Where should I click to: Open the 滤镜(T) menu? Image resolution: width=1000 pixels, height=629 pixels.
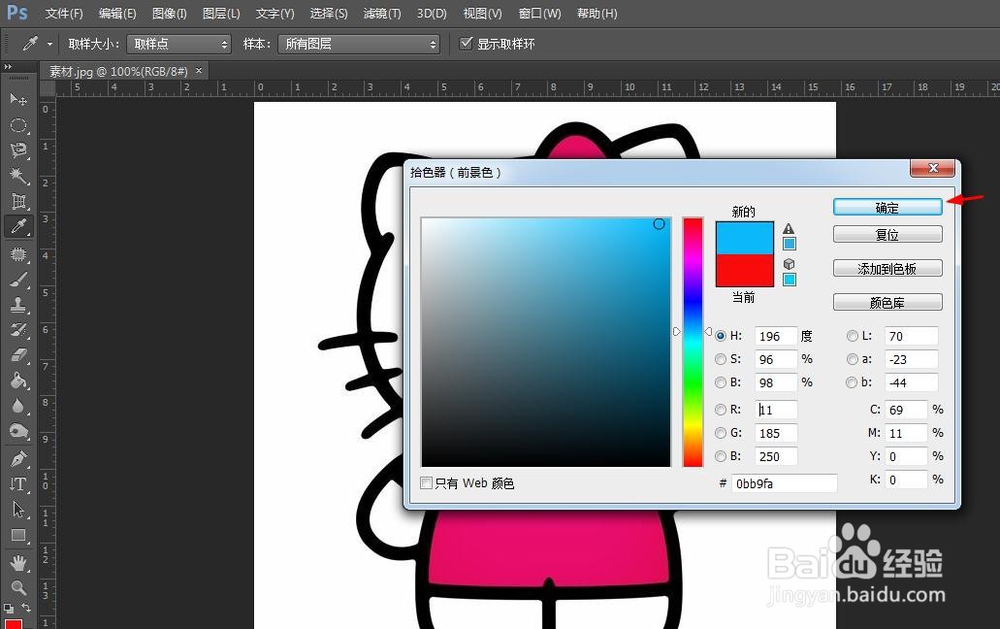[382, 13]
